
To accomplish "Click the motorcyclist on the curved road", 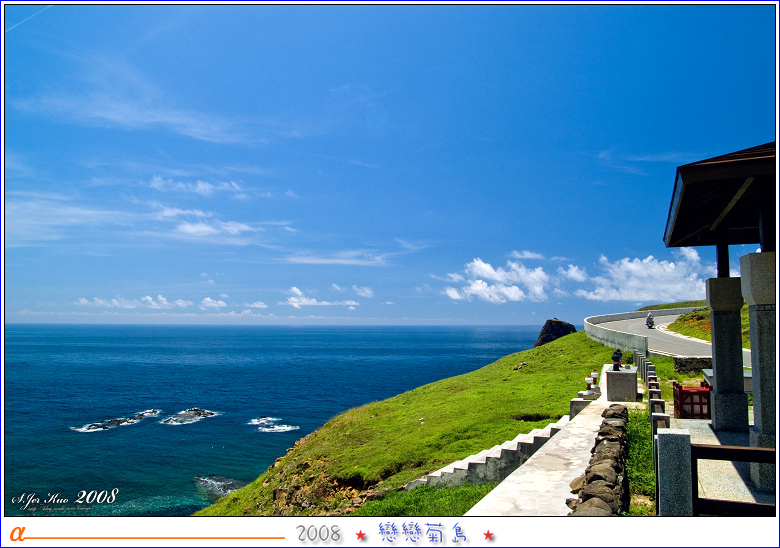I will tap(649, 320).
